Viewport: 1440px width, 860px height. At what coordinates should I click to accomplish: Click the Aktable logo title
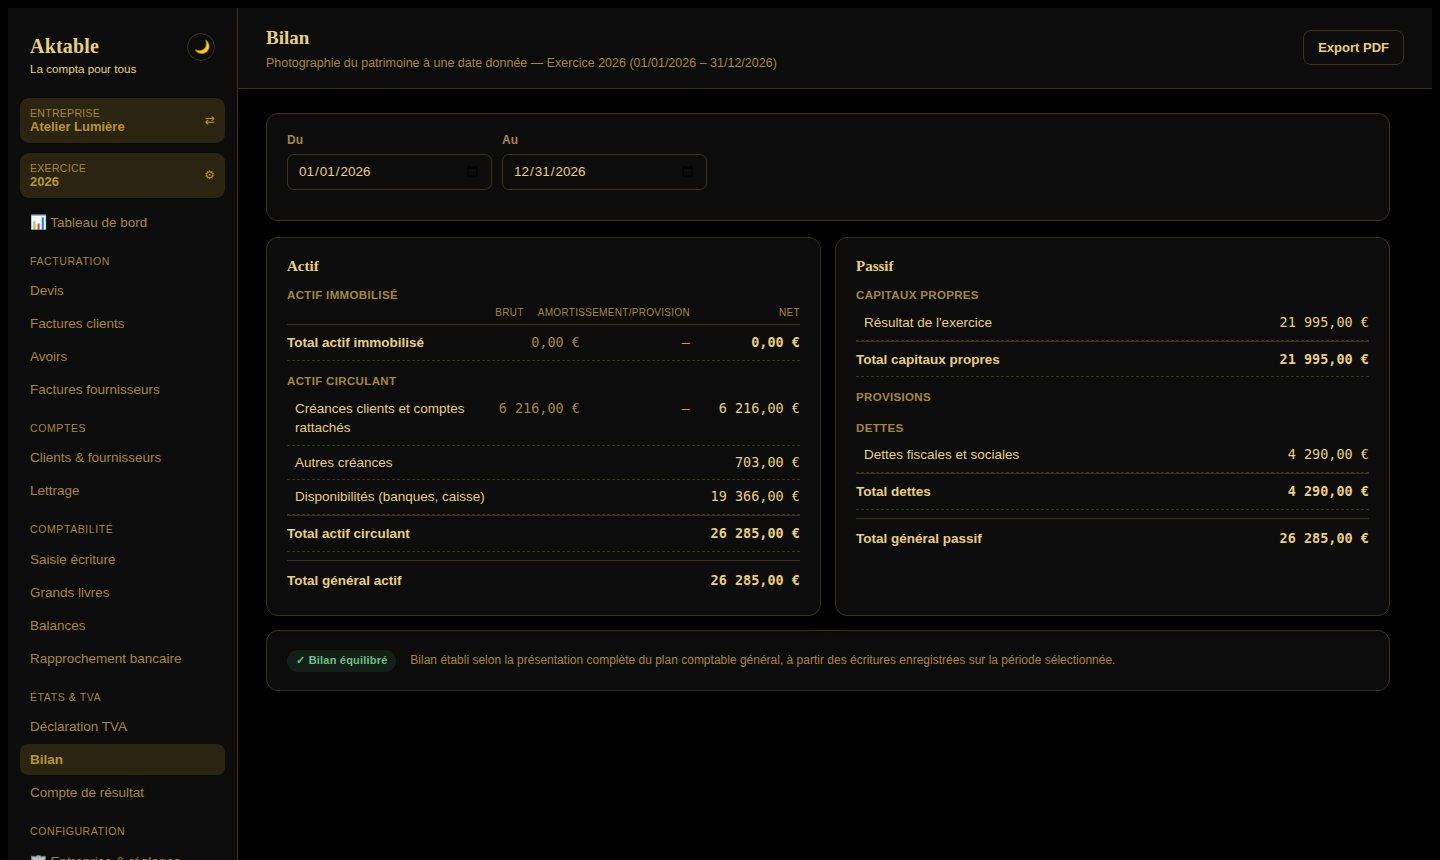pos(64,46)
